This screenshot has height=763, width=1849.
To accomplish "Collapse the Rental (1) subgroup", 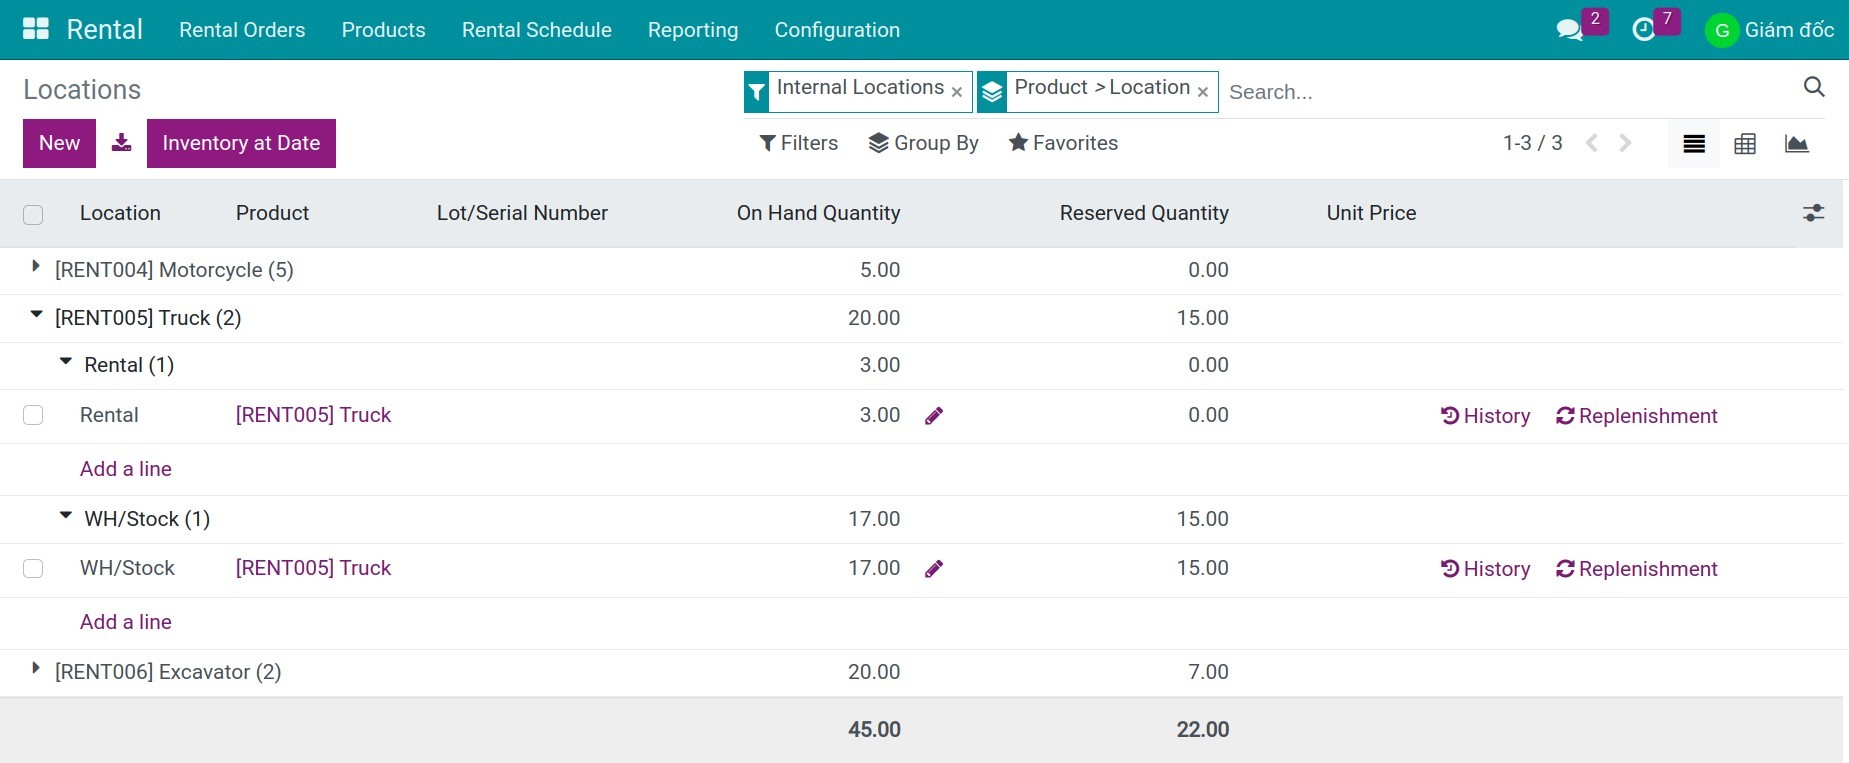I will pos(66,362).
